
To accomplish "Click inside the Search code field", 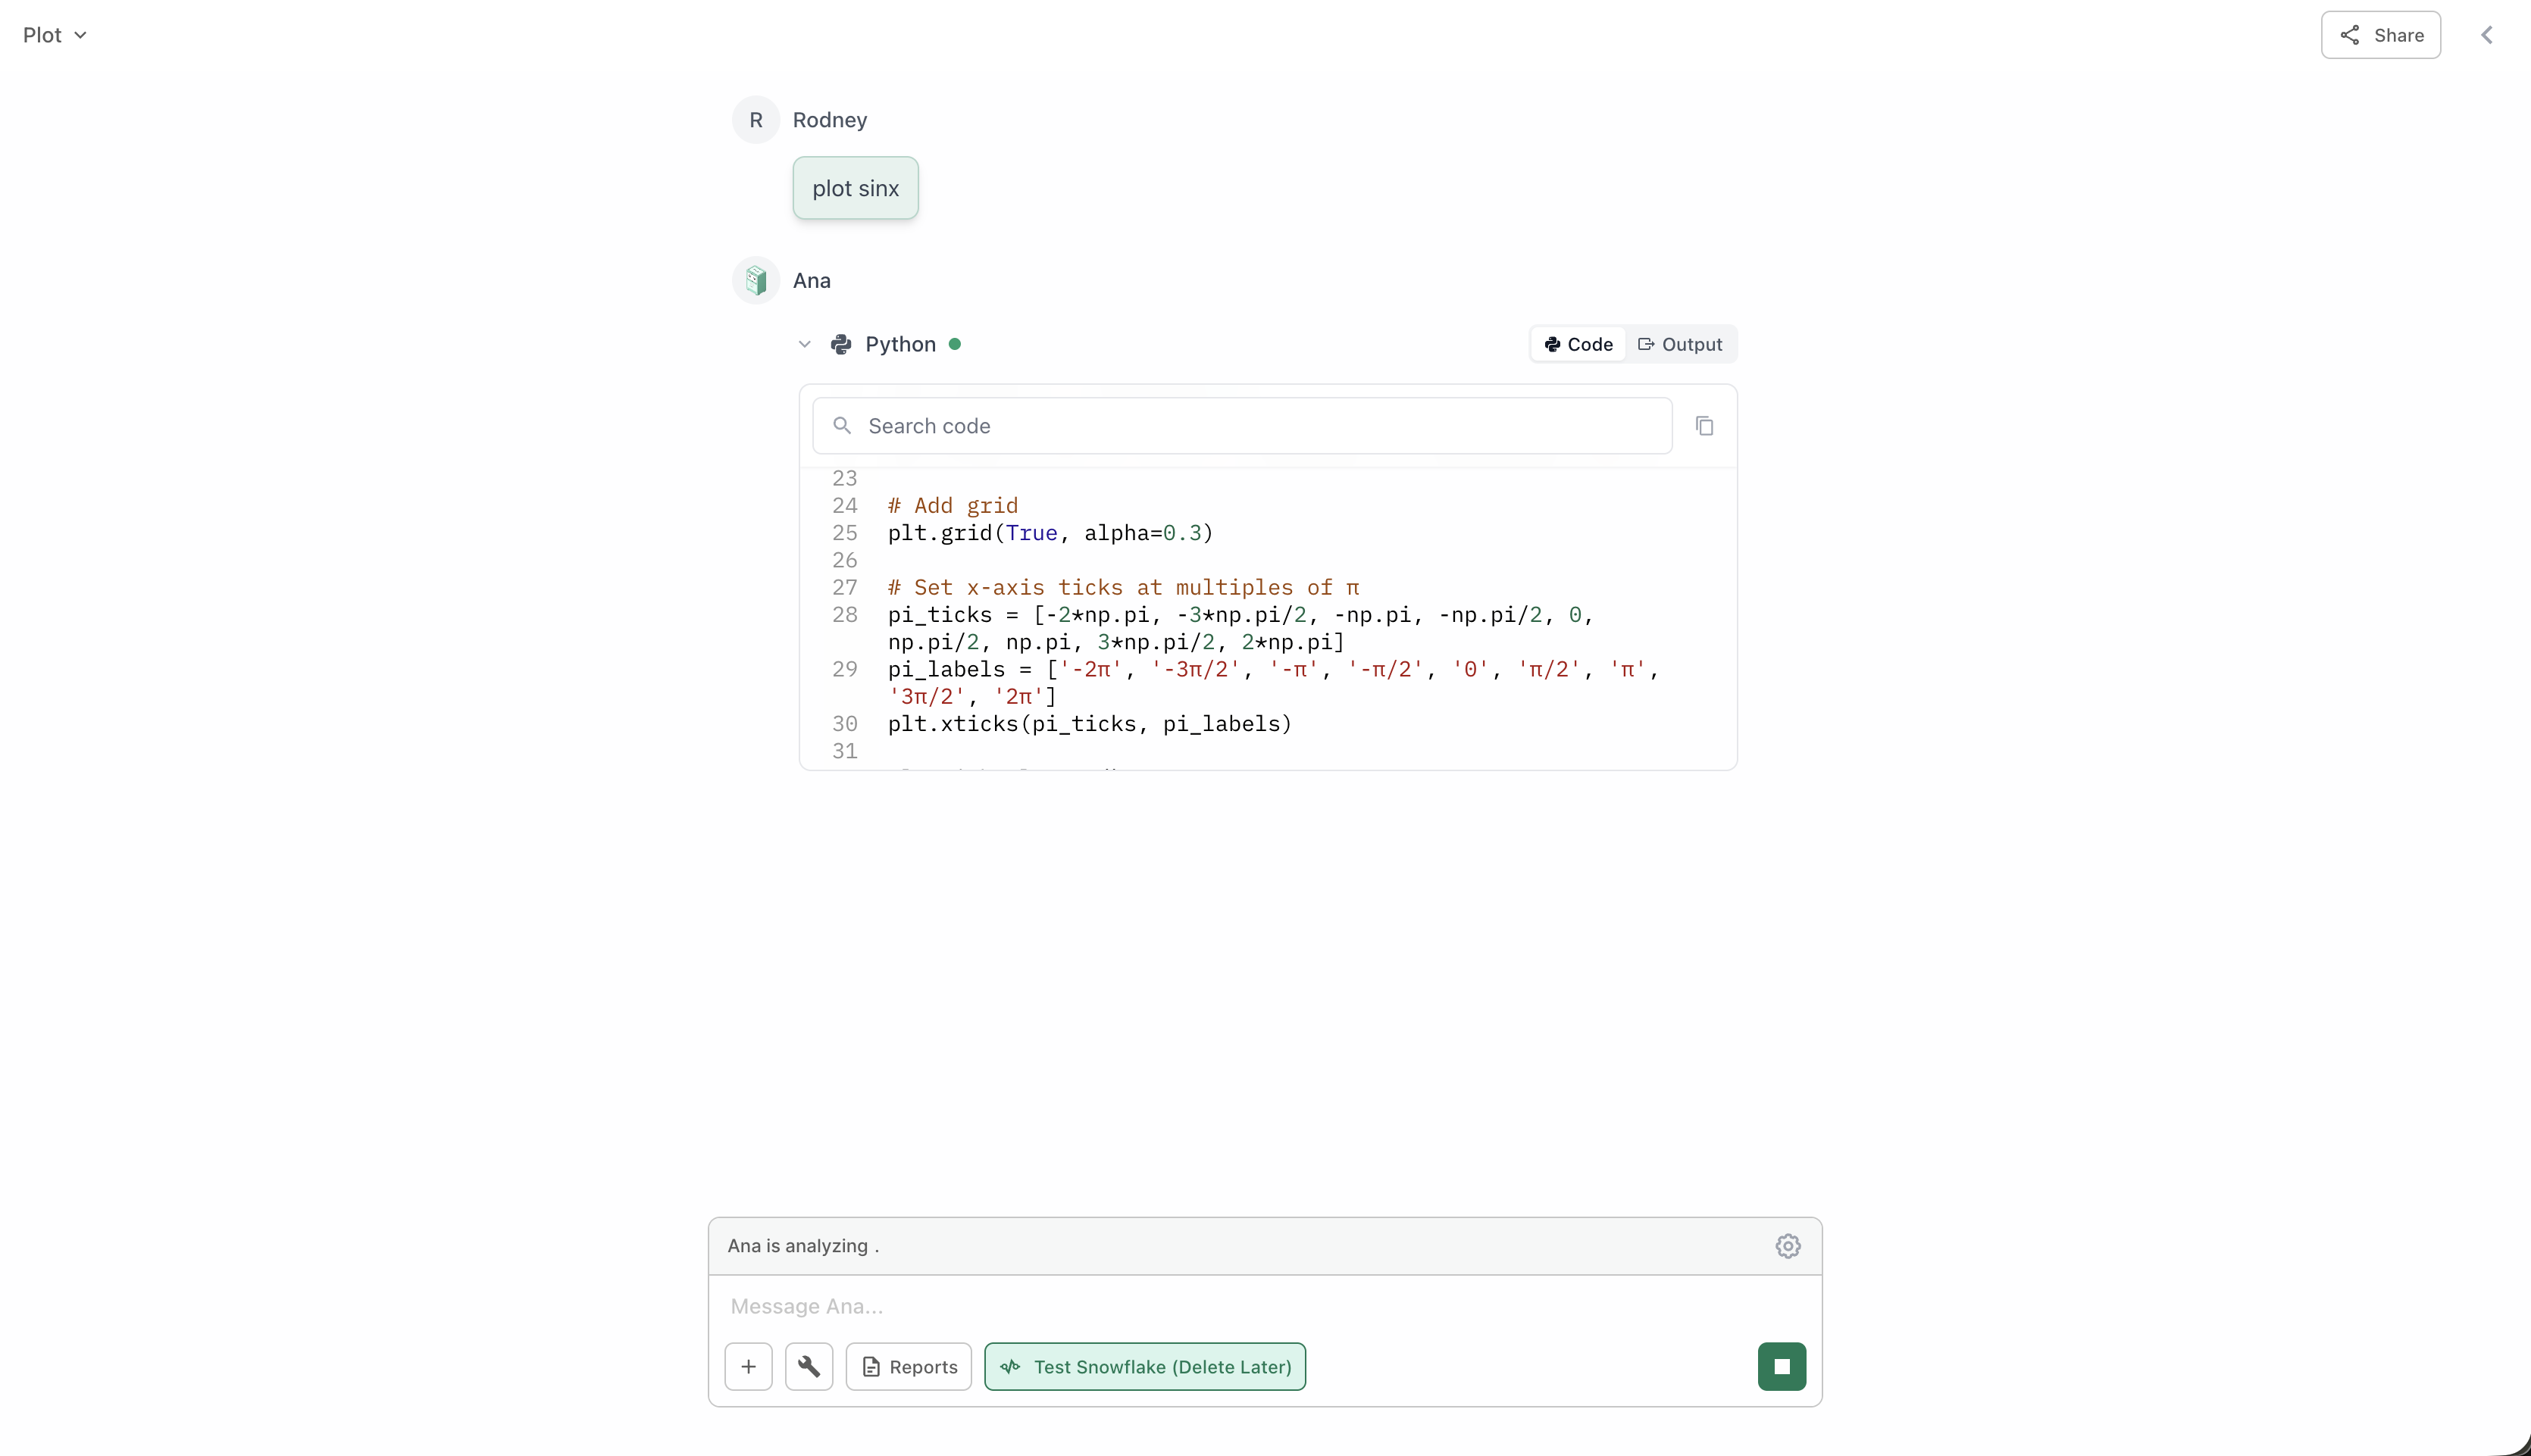I will [x=1100, y=425].
